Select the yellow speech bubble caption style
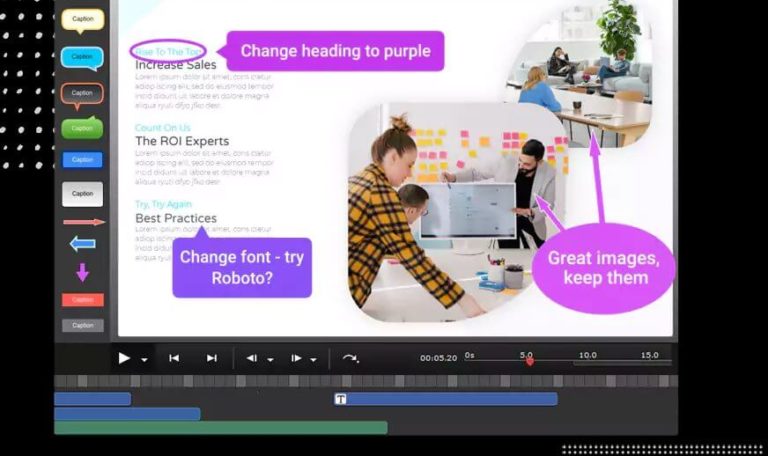The height and width of the screenshot is (456, 768). (x=82, y=21)
